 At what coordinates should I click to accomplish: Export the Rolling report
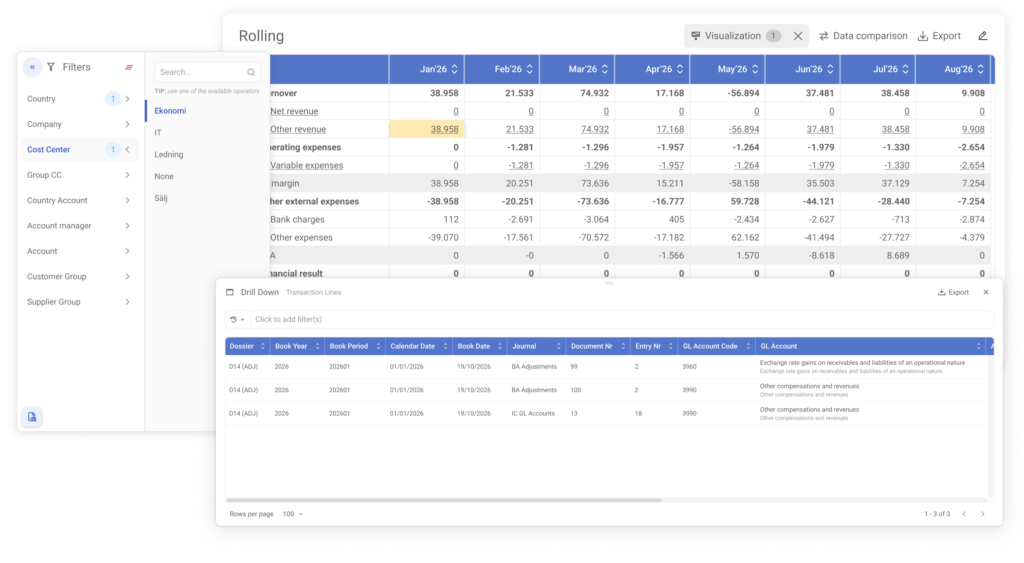point(939,36)
